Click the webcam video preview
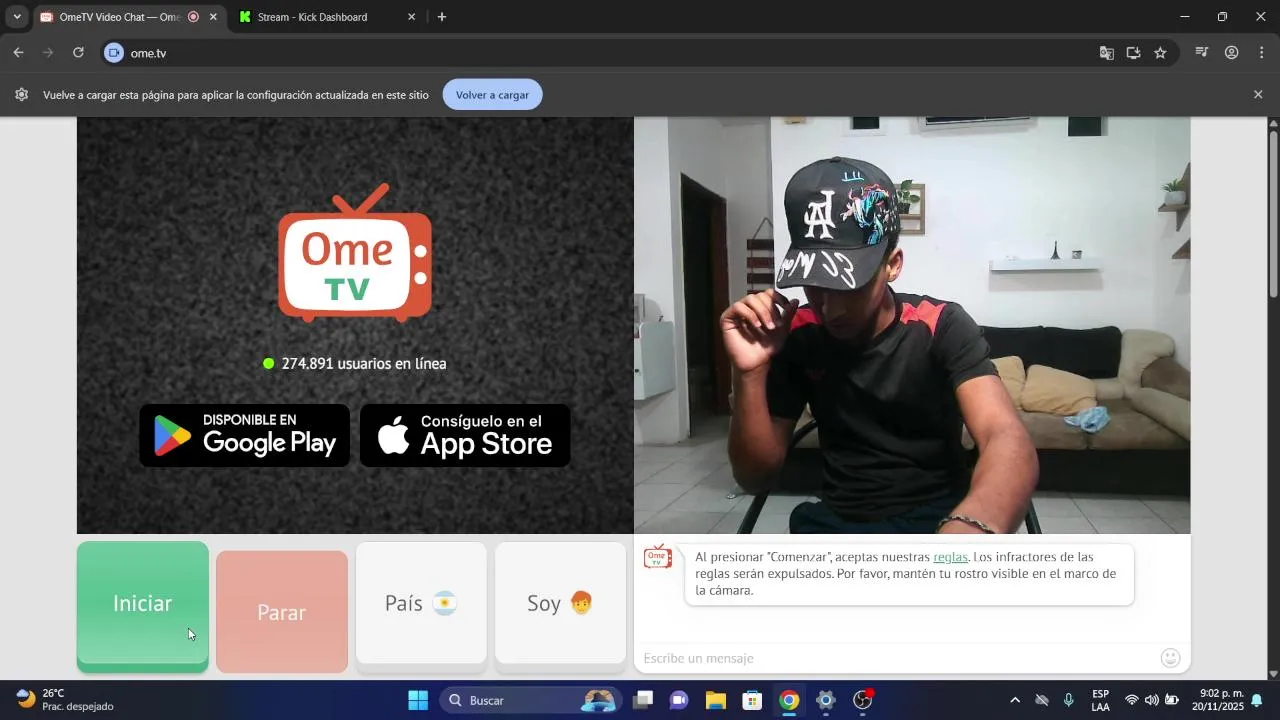The image size is (1280, 720). coord(912,325)
